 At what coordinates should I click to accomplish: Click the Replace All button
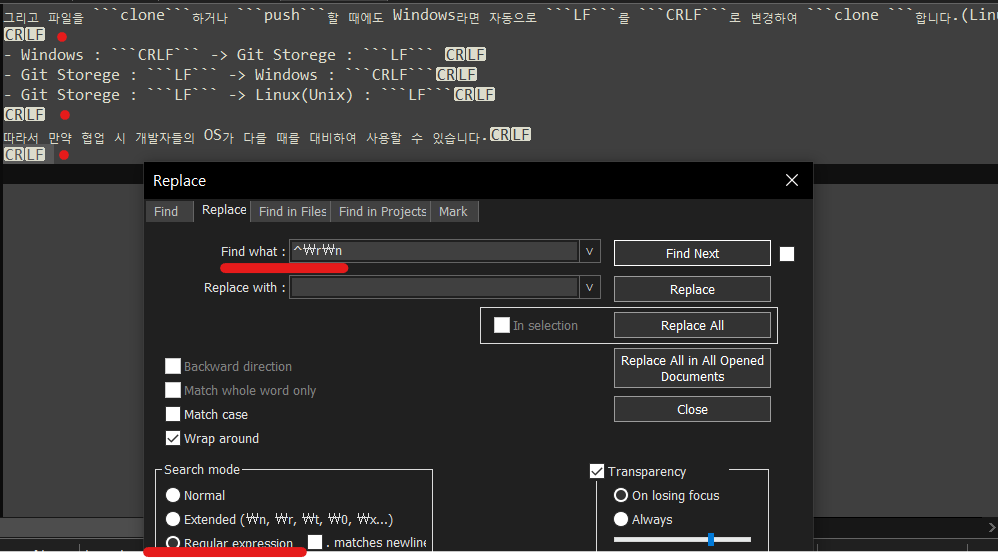[x=692, y=326]
